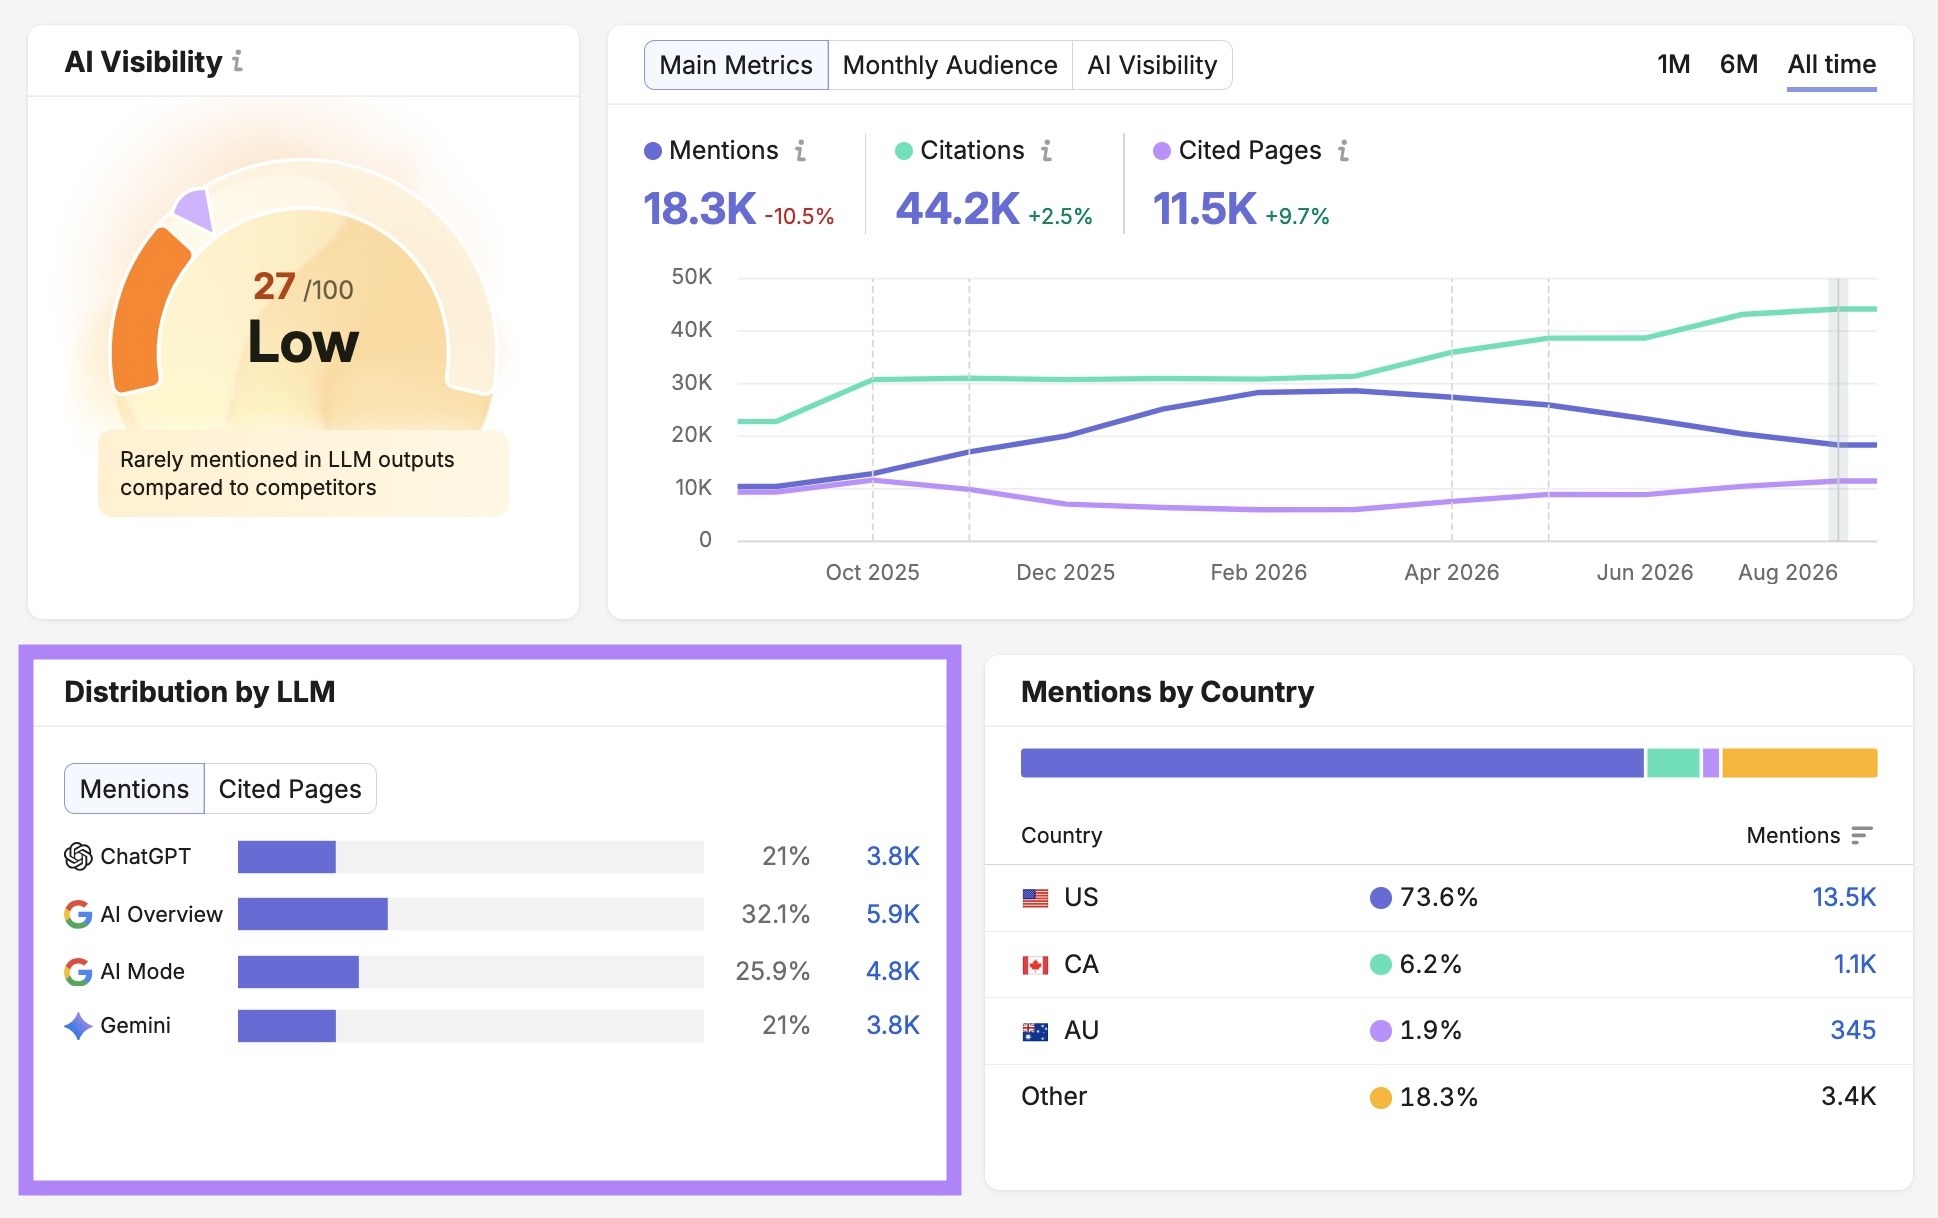Sort by Mentions column sort icon
Viewport: 1938px width, 1218px height.
click(x=1861, y=835)
